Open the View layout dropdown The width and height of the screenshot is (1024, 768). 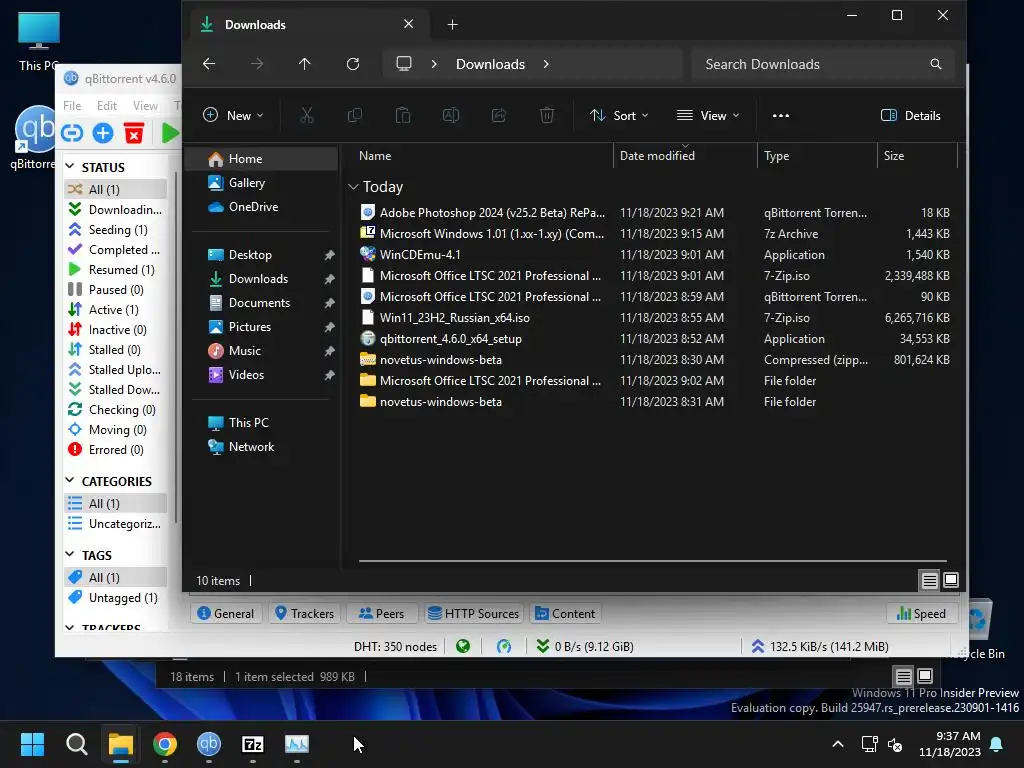(708, 116)
